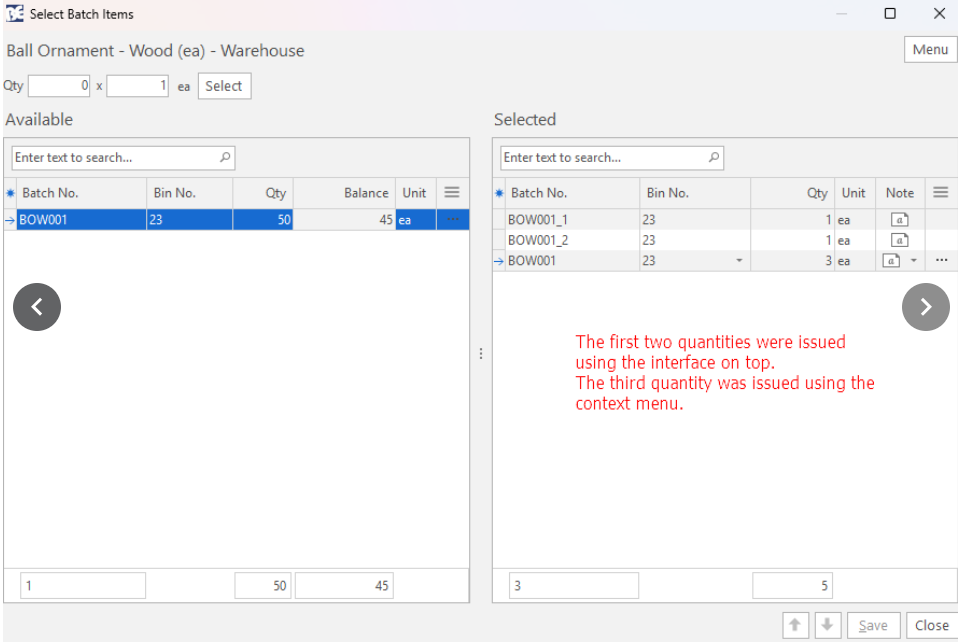Click search magnifier in Selected panel
The width and height of the screenshot is (958, 642).
714,158
